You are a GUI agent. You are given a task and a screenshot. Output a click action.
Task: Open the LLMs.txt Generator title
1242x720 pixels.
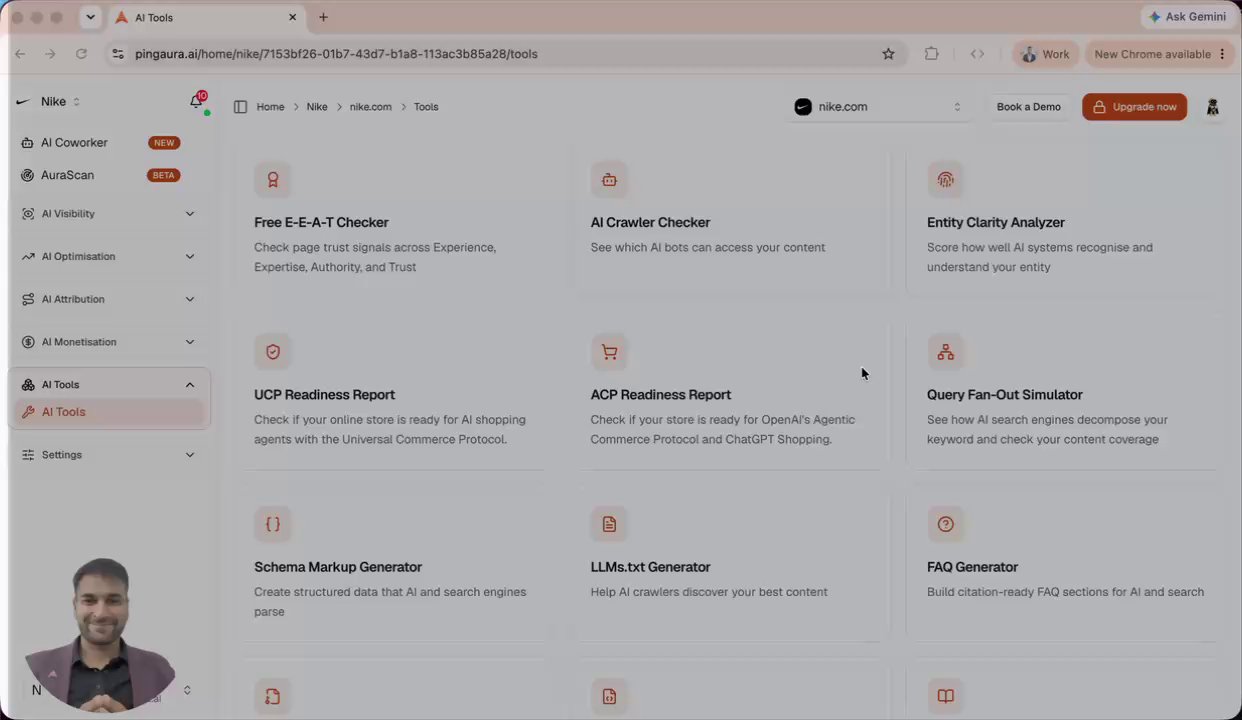(650, 567)
